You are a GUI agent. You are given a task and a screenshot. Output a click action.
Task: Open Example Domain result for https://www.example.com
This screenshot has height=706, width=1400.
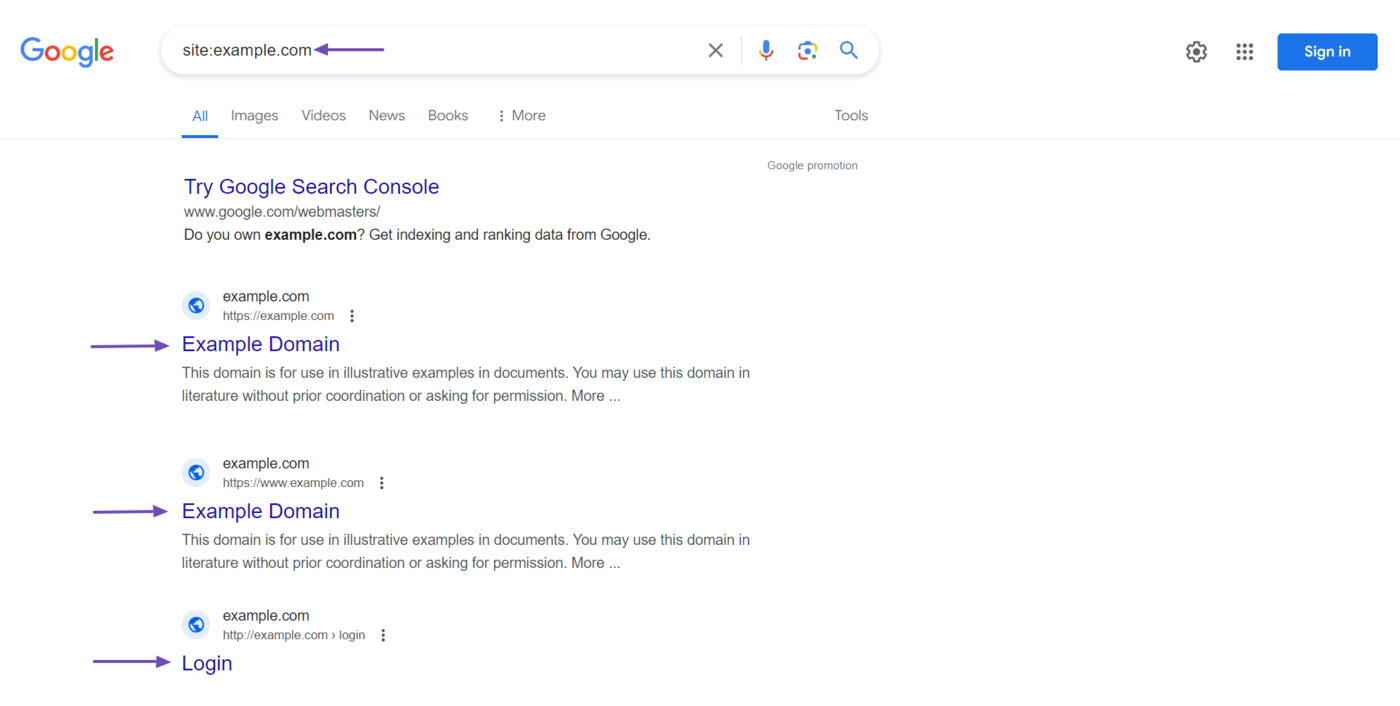pyautogui.click(x=261, y=511)
